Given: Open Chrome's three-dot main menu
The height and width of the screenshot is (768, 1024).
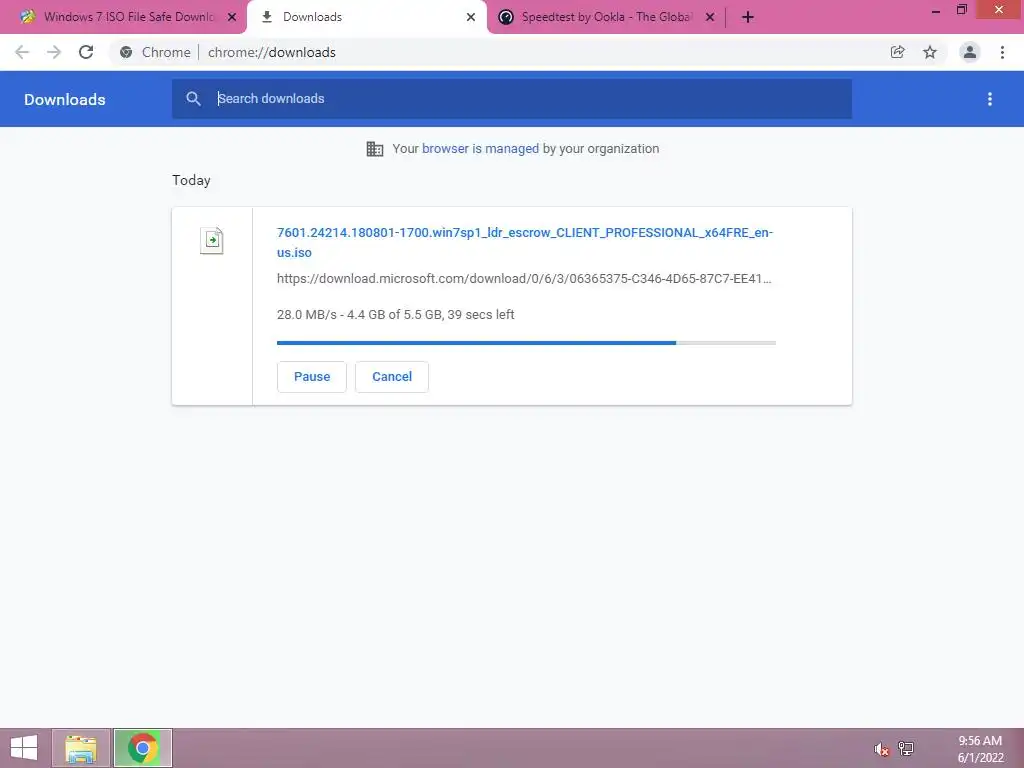Looking at the screenshot, I should click(1002, 52).
